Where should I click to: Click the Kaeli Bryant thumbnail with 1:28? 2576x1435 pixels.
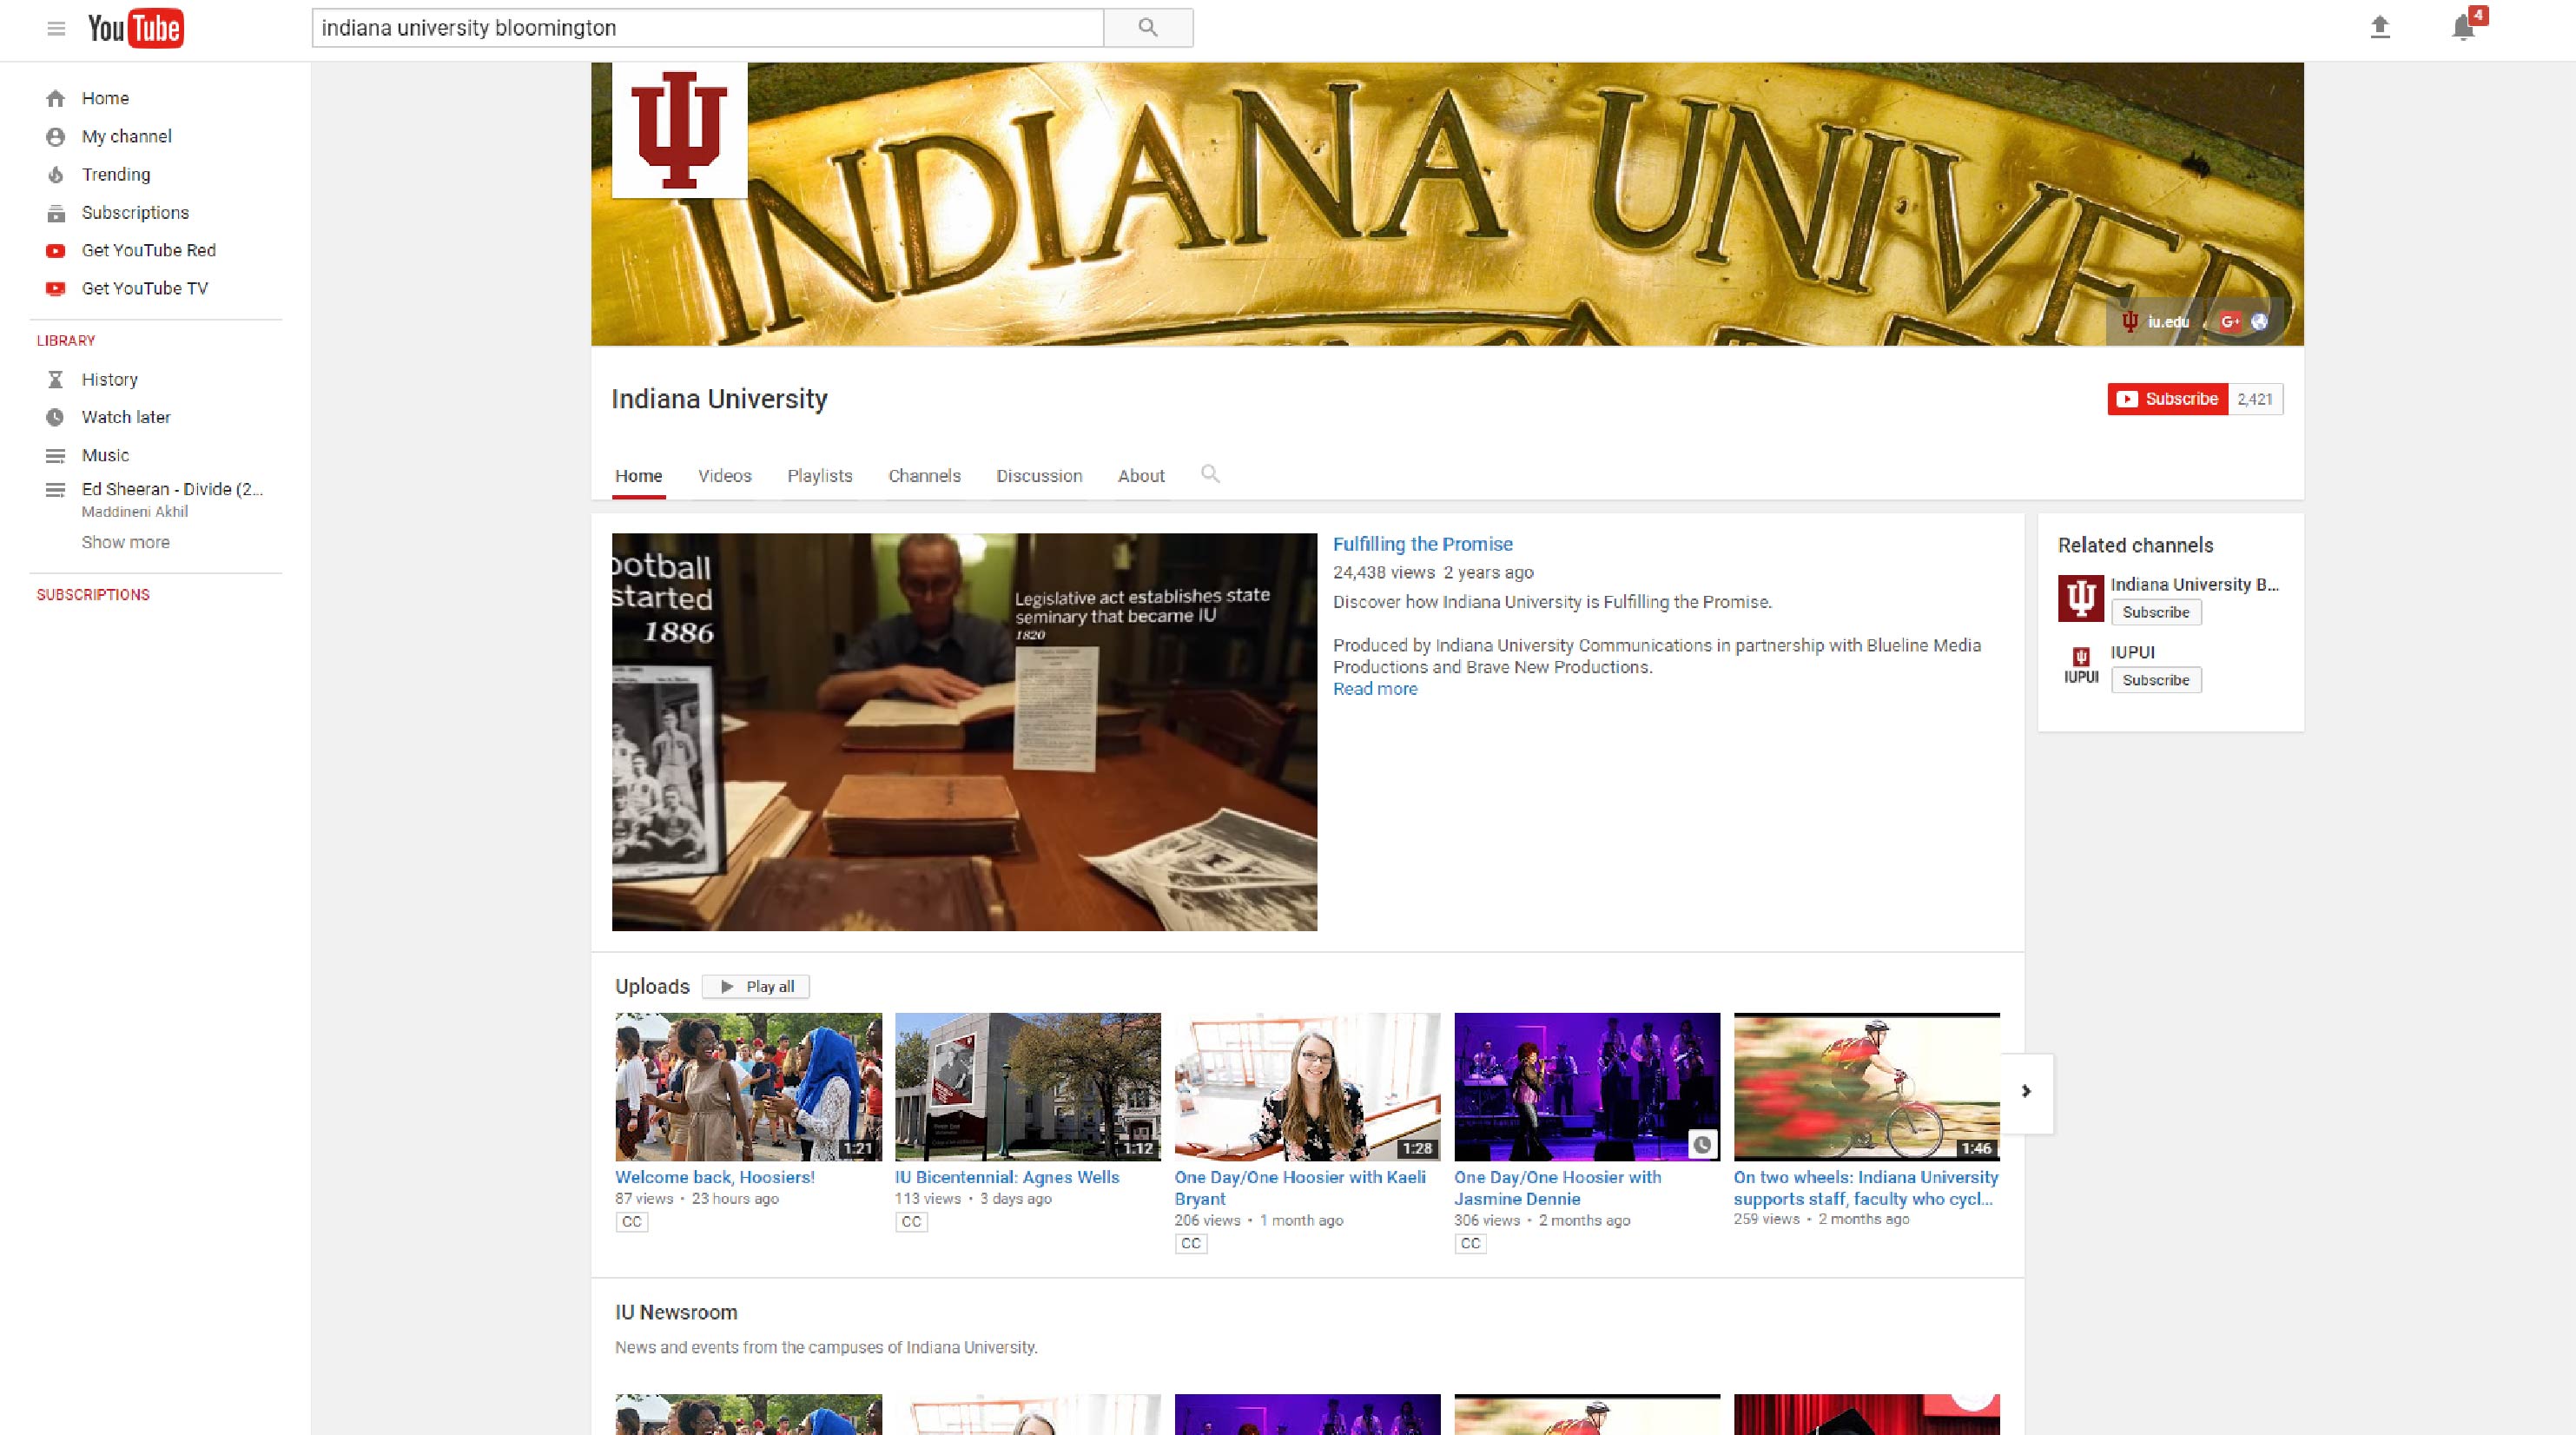[1307, 1087]
